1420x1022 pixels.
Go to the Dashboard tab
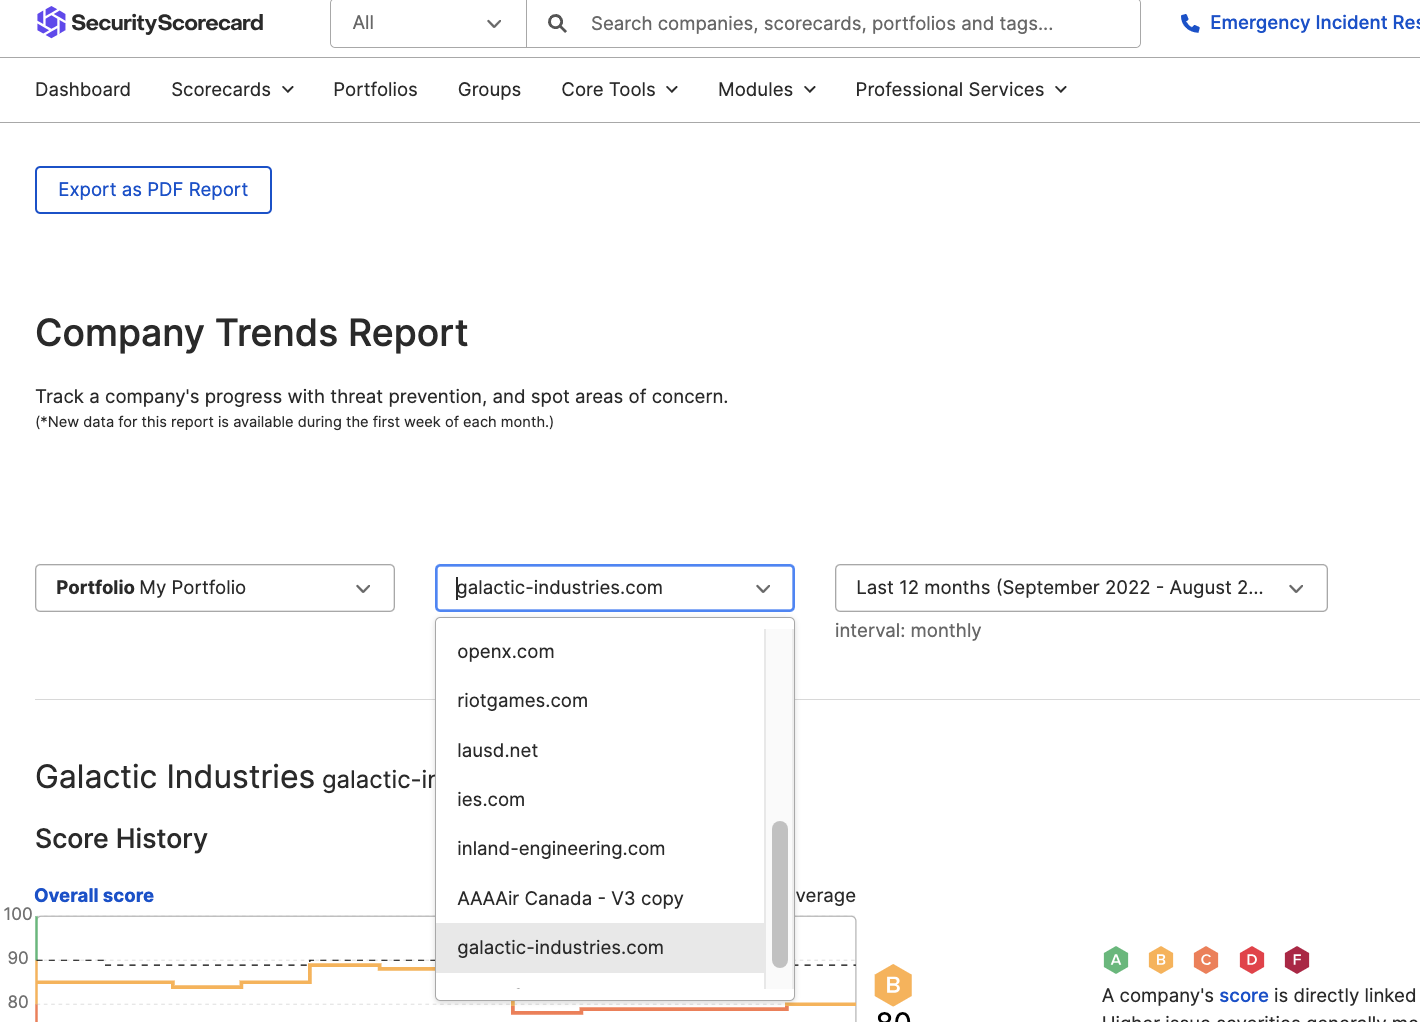click(x=83, y=89)
